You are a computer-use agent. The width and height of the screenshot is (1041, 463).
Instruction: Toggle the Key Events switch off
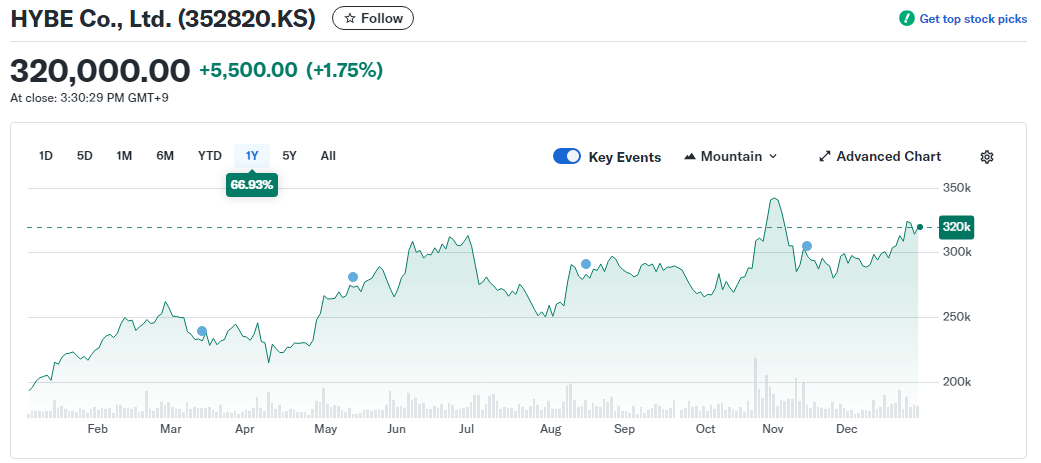[x=567, y=157]
